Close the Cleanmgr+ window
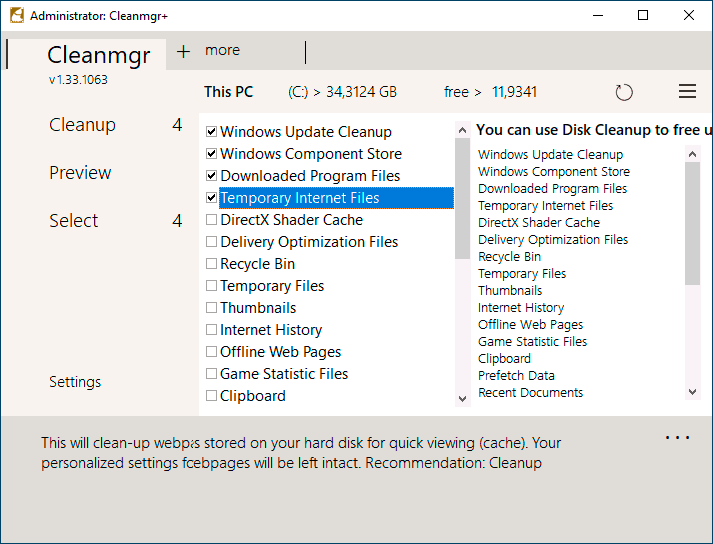 click(x=689, y=15)
